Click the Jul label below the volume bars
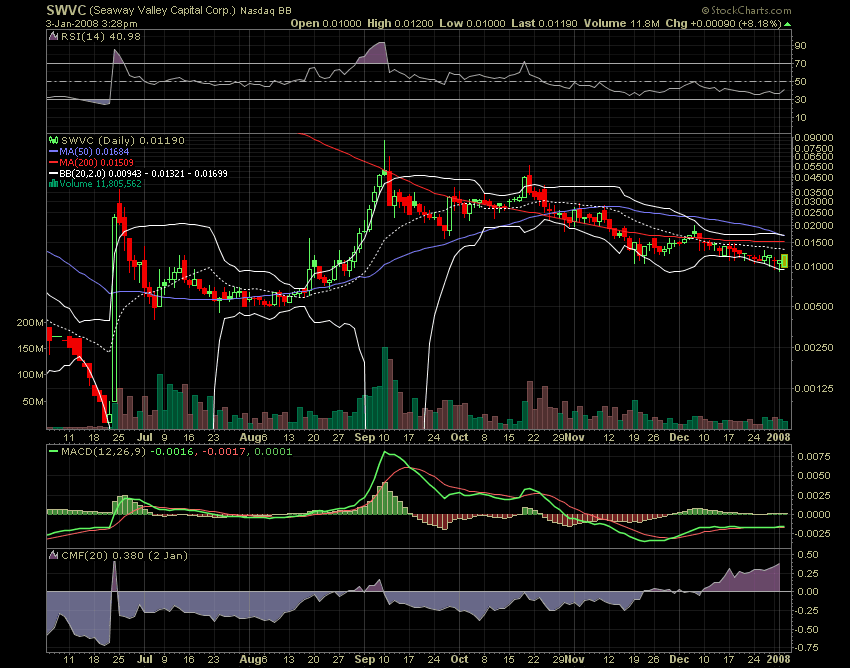Screen dimensions: 850x668 point(145,438)
